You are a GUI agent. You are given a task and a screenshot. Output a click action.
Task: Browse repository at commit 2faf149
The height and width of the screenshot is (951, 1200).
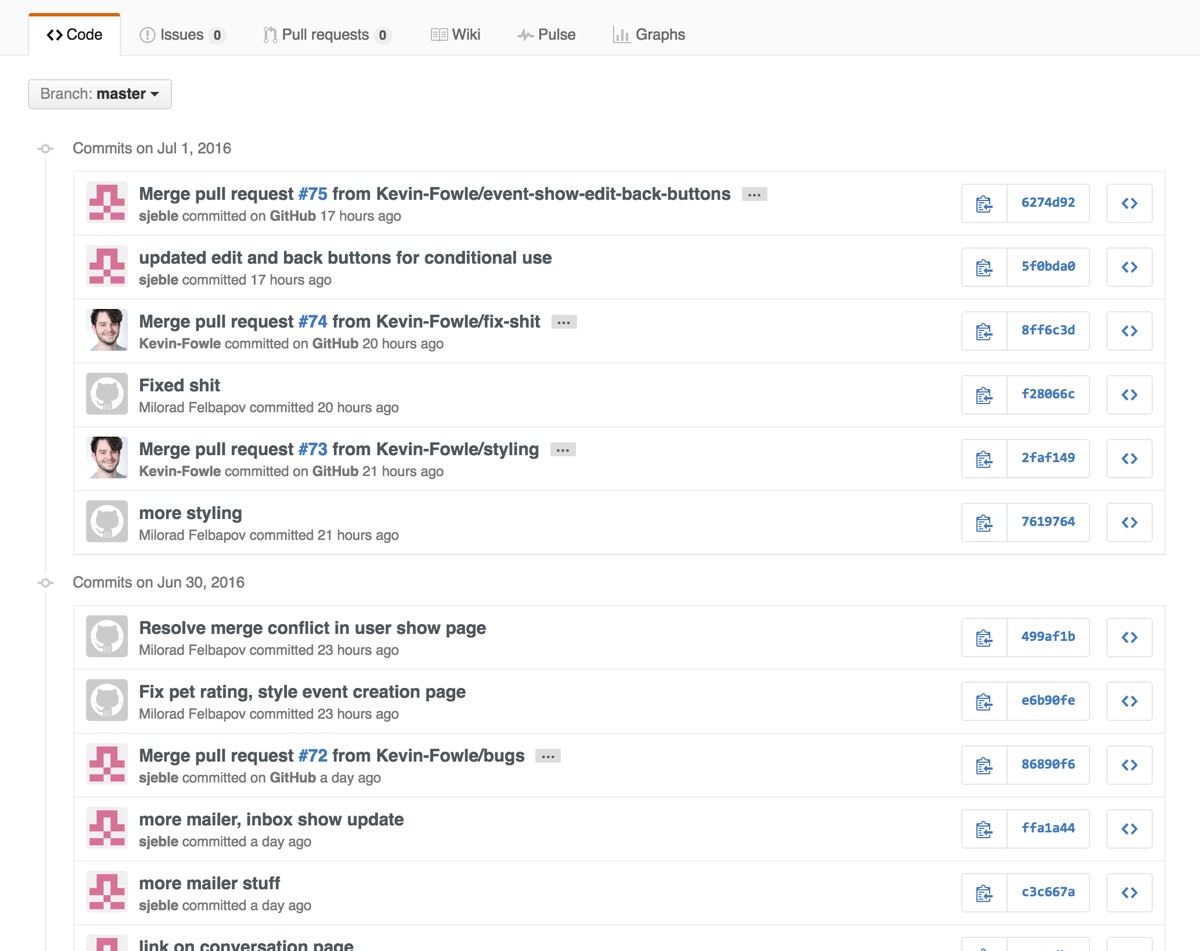tap(1129, 459)
